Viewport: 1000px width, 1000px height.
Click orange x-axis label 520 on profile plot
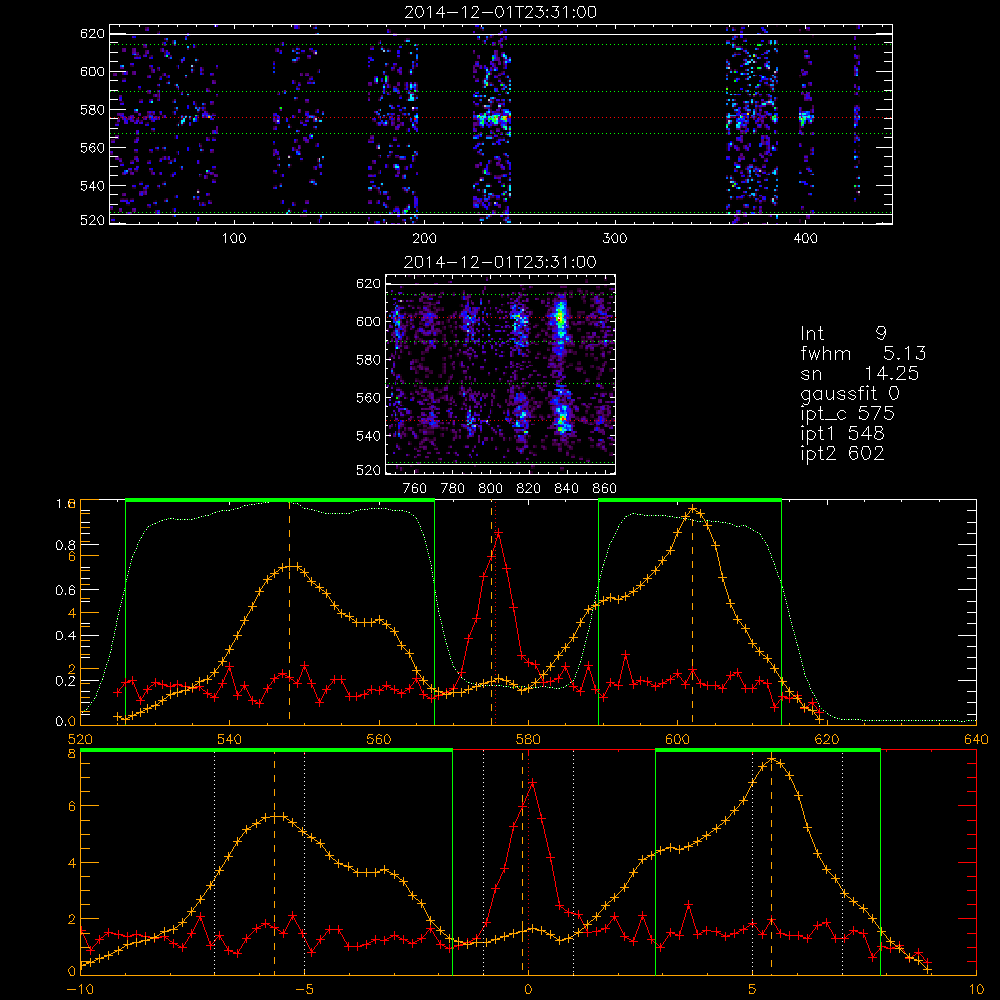pyautogui.click(x=80, y=739)
